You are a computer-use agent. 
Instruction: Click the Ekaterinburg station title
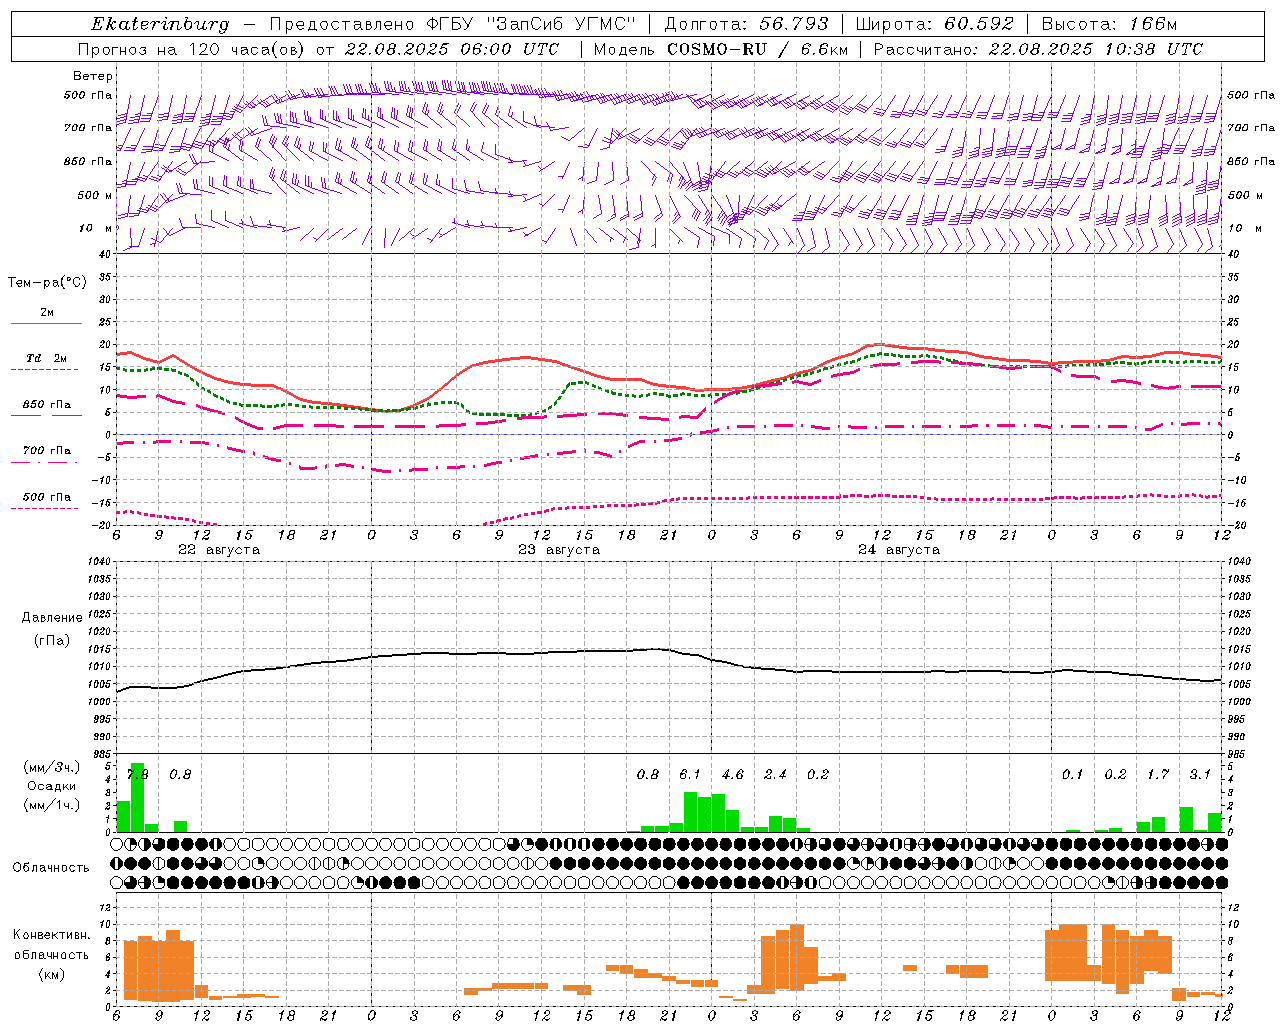pyautogui.click(x=160, y=24)
